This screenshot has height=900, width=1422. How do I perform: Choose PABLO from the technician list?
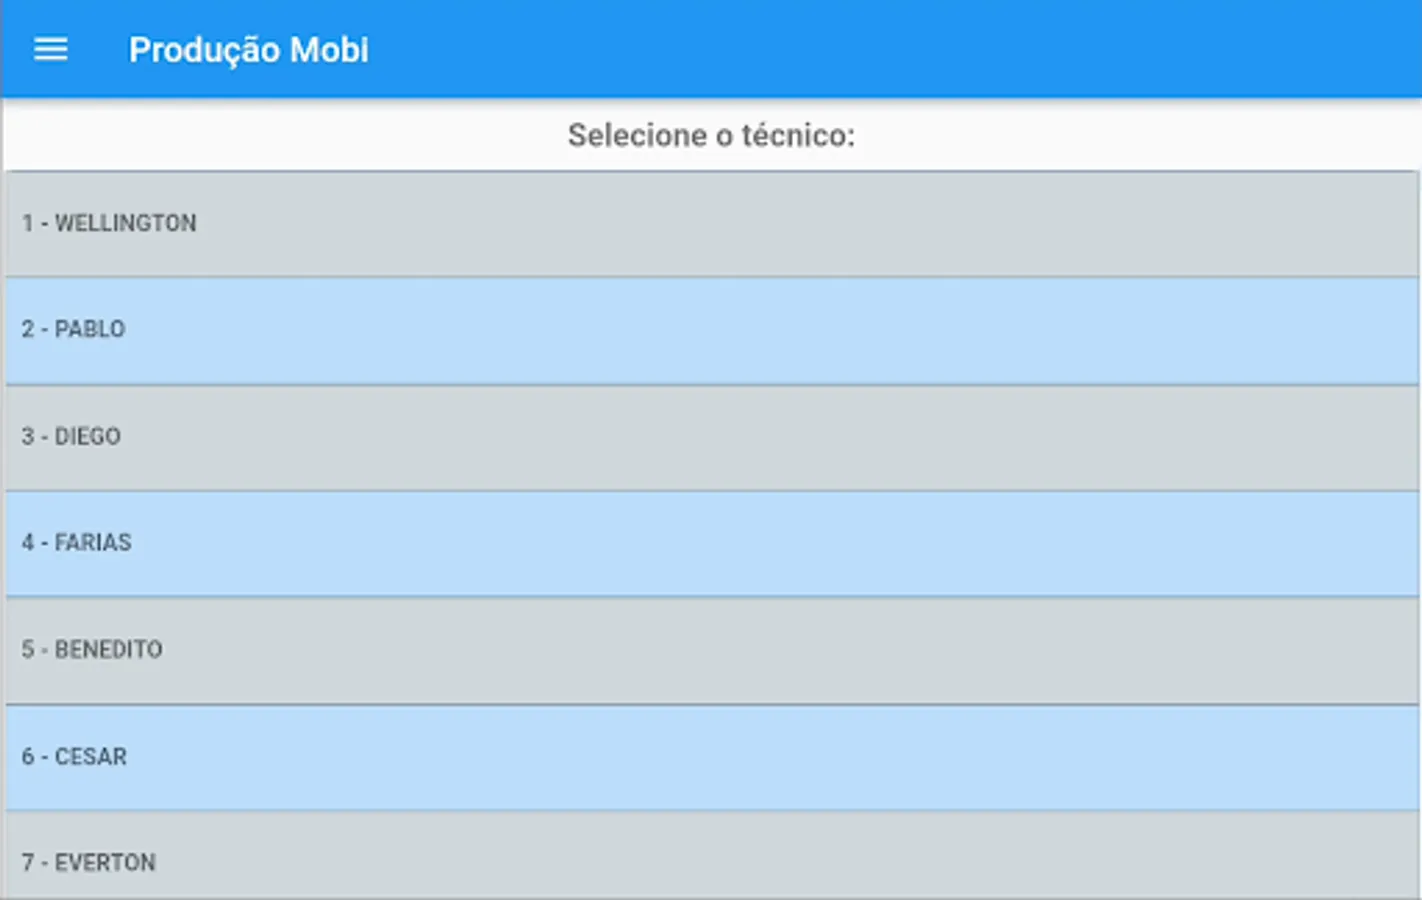tap(710, 330)
